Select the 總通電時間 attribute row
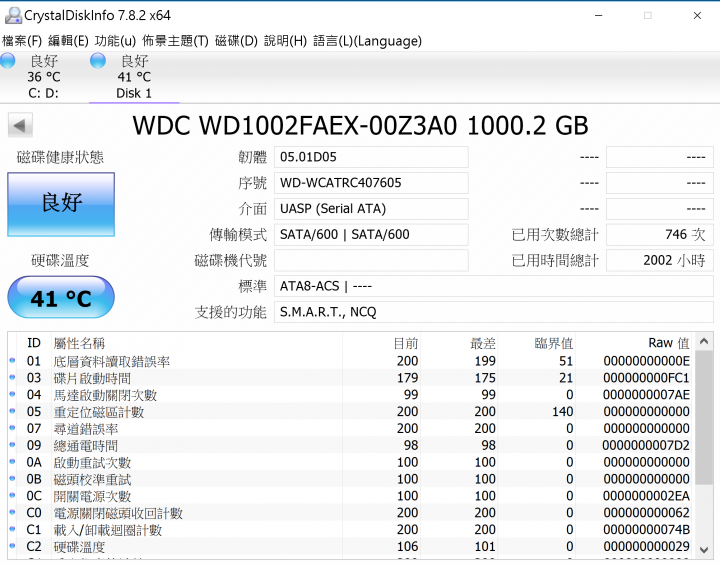Viewport: 720px width, 565px height. pos(351,445)
